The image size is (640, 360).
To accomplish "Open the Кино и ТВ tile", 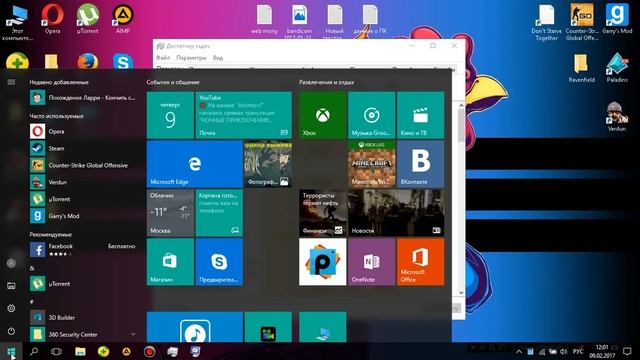I will pos(420,115).
